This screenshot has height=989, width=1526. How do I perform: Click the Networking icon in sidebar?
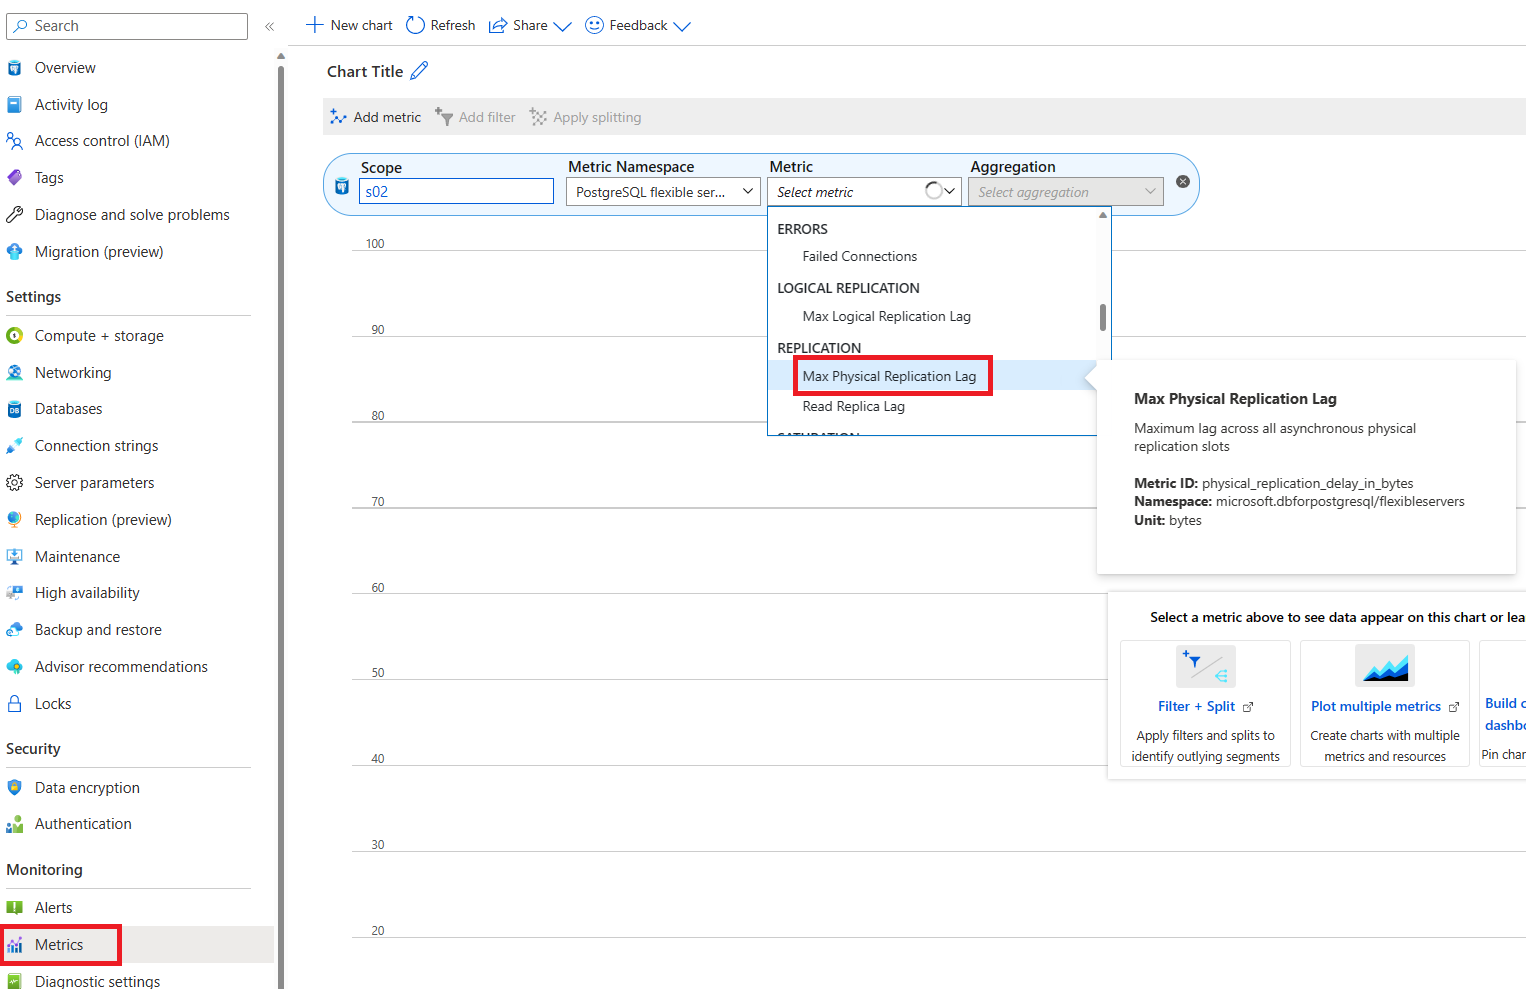(x=14, y=373)
